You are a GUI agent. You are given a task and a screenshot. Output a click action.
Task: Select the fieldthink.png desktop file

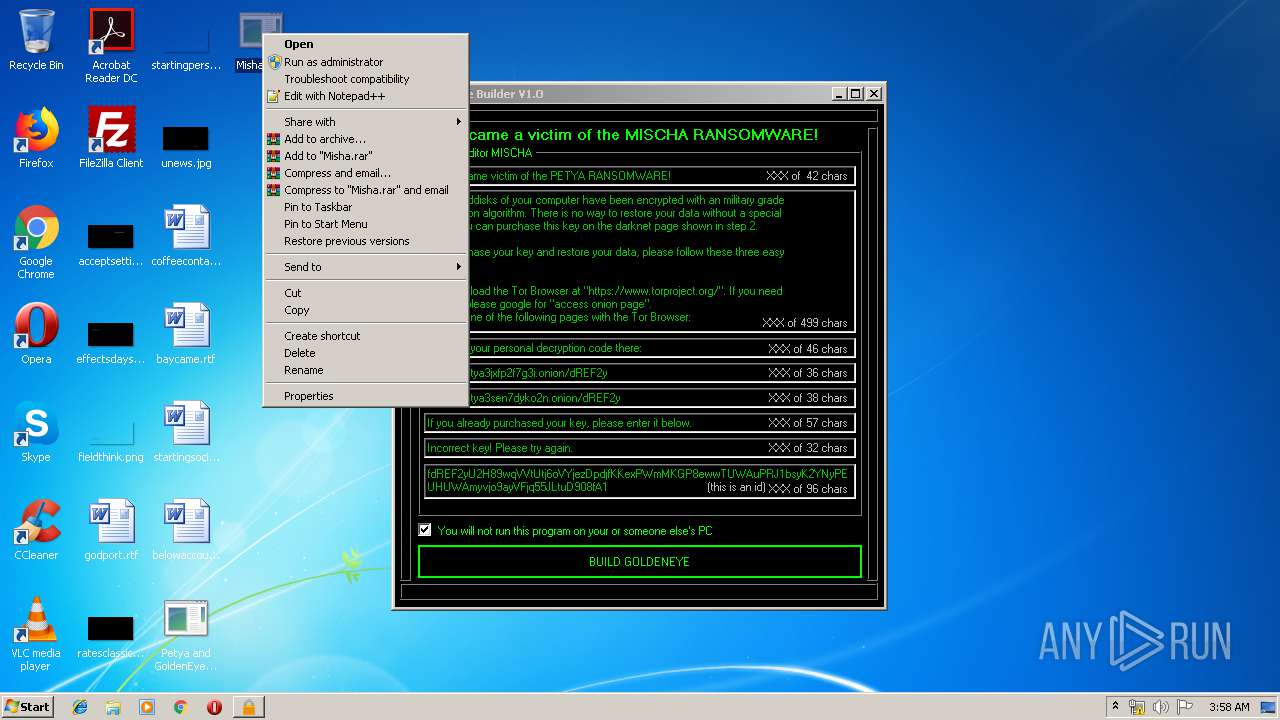(x=111, y=440)
